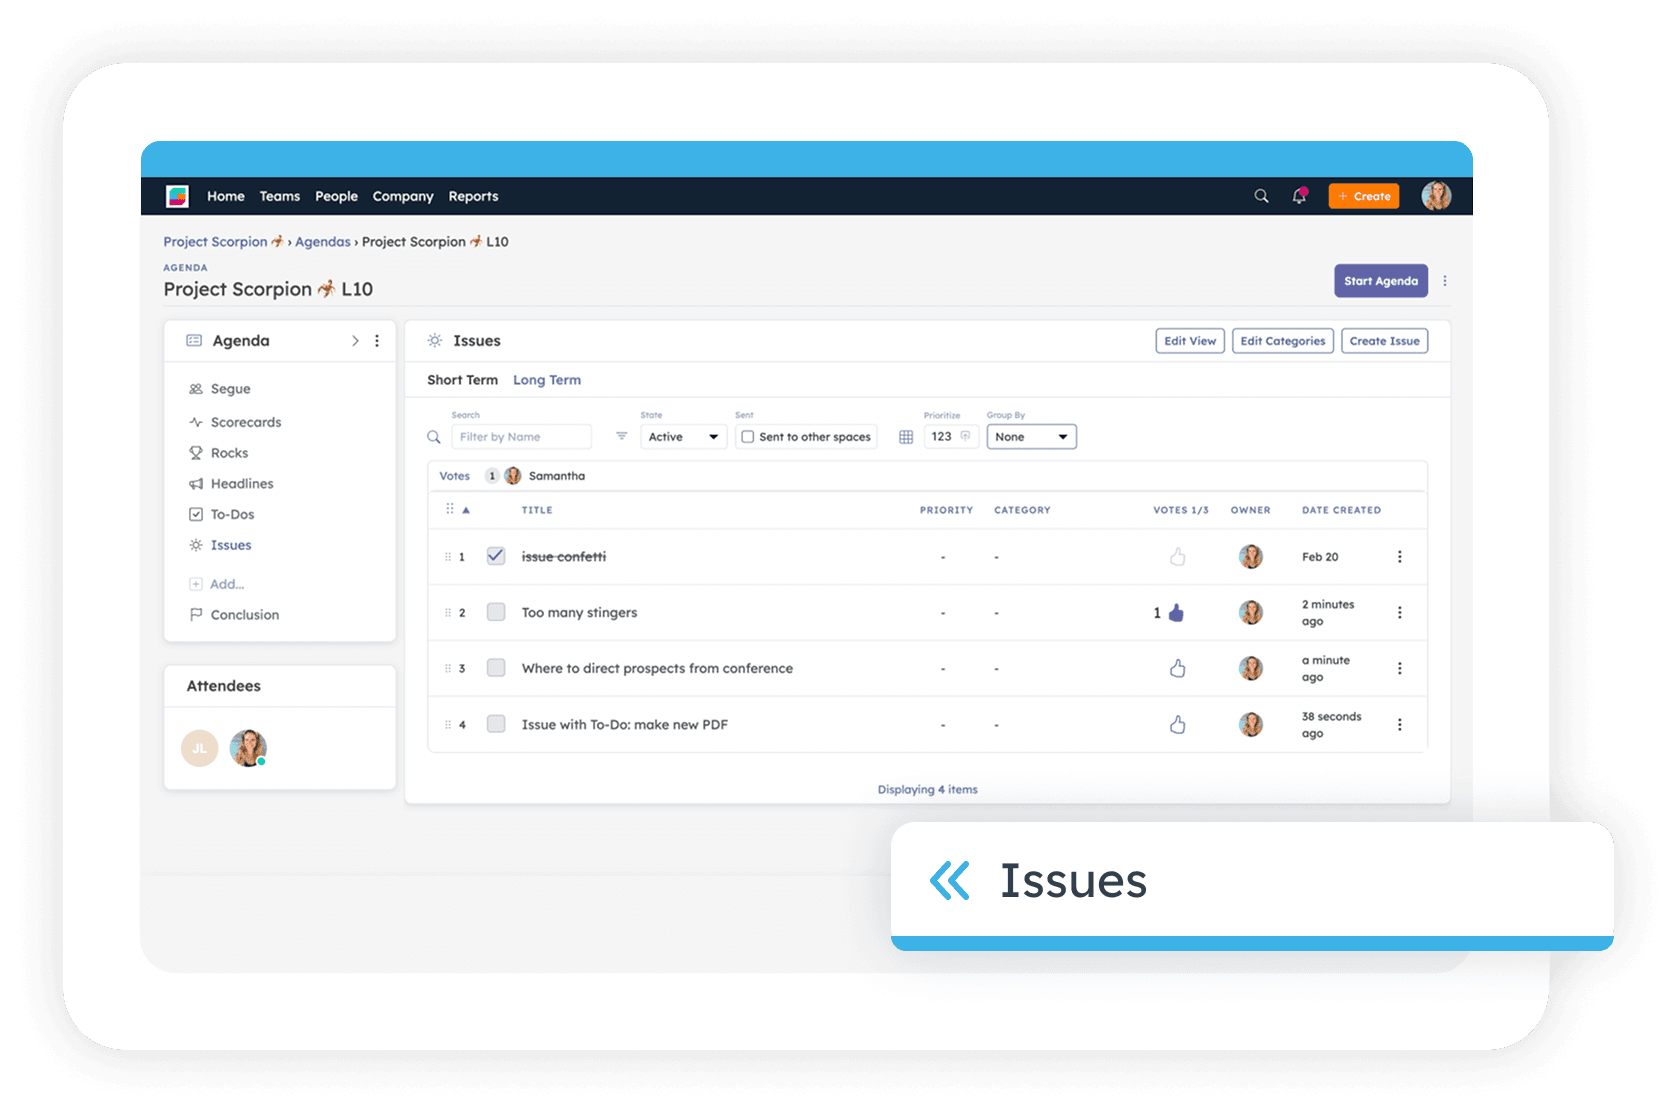
Task: Upvote 'Where to direct prospects from conference'
Action: click(x=1177, y=669)
